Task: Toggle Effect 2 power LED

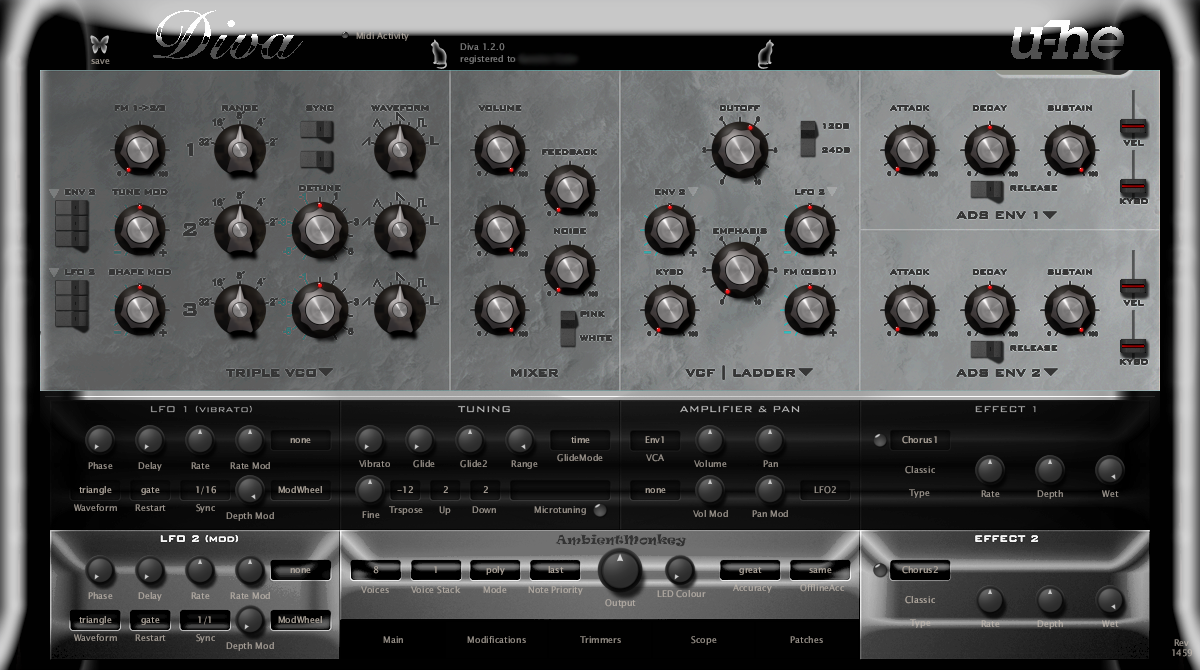Action: [880, 571]
